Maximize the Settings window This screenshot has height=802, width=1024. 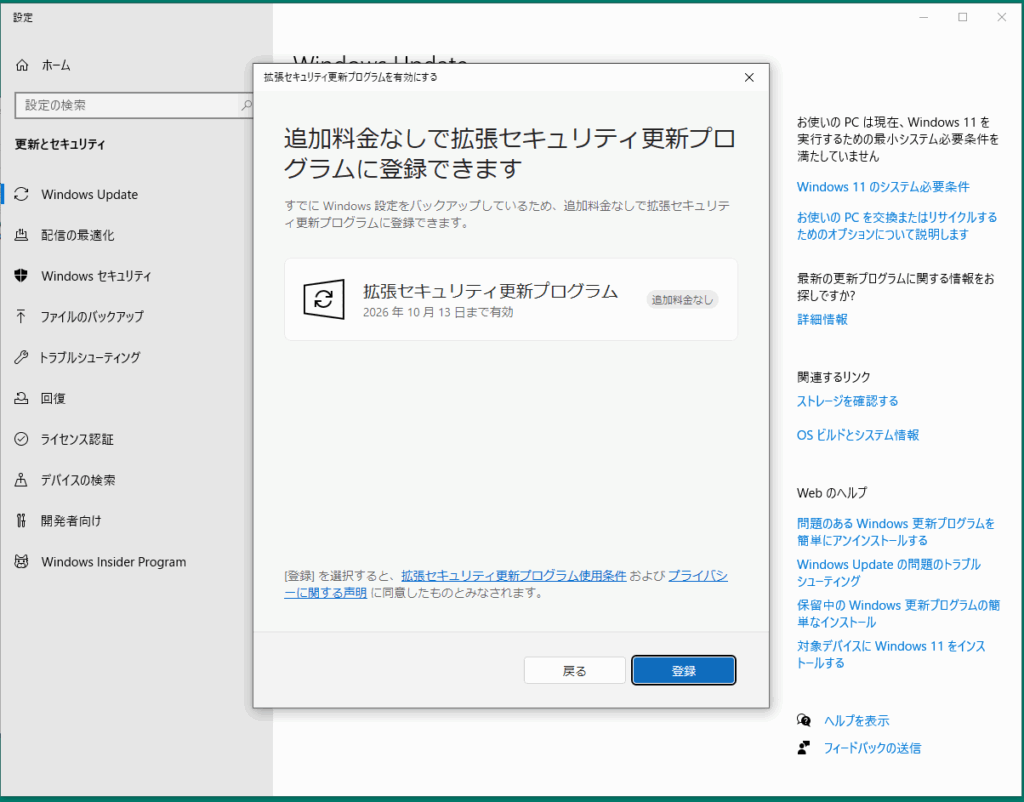pyautogui.click(x=963, y=18)
